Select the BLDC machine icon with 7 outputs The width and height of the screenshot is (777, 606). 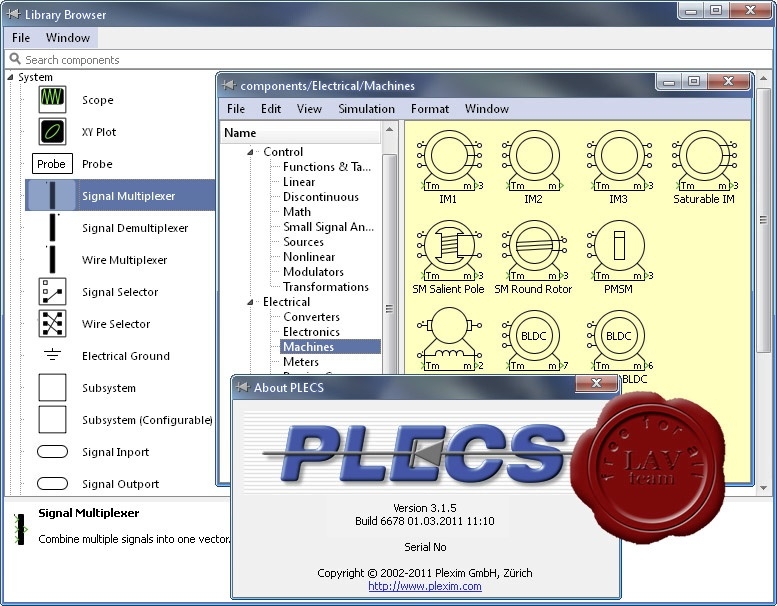click(534, 341)
